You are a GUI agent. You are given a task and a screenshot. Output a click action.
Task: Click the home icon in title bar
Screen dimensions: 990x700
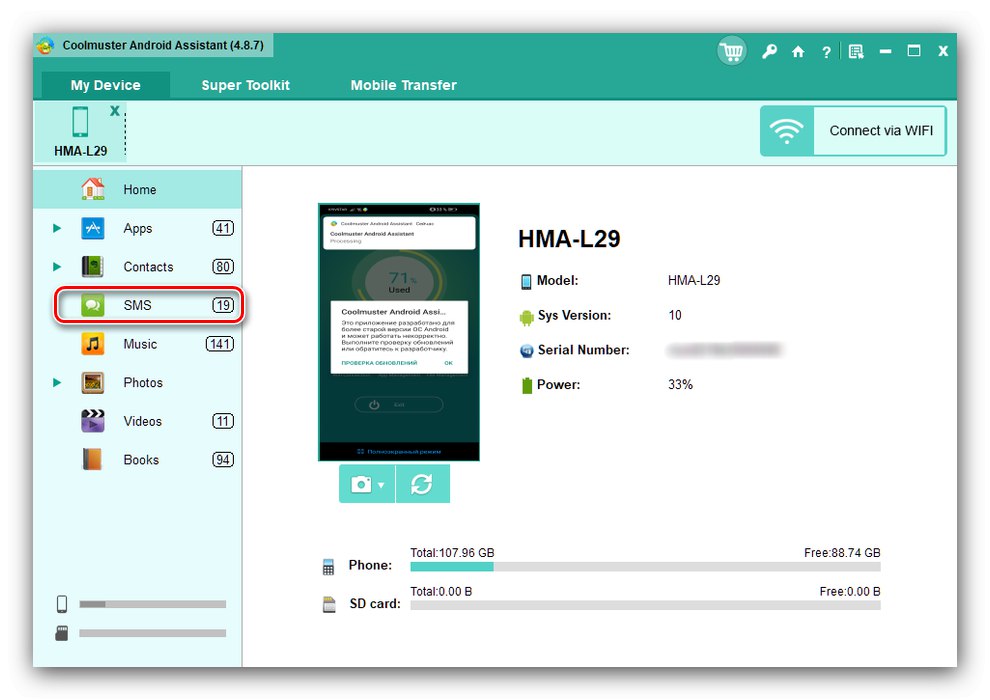(x=798, y=52)
